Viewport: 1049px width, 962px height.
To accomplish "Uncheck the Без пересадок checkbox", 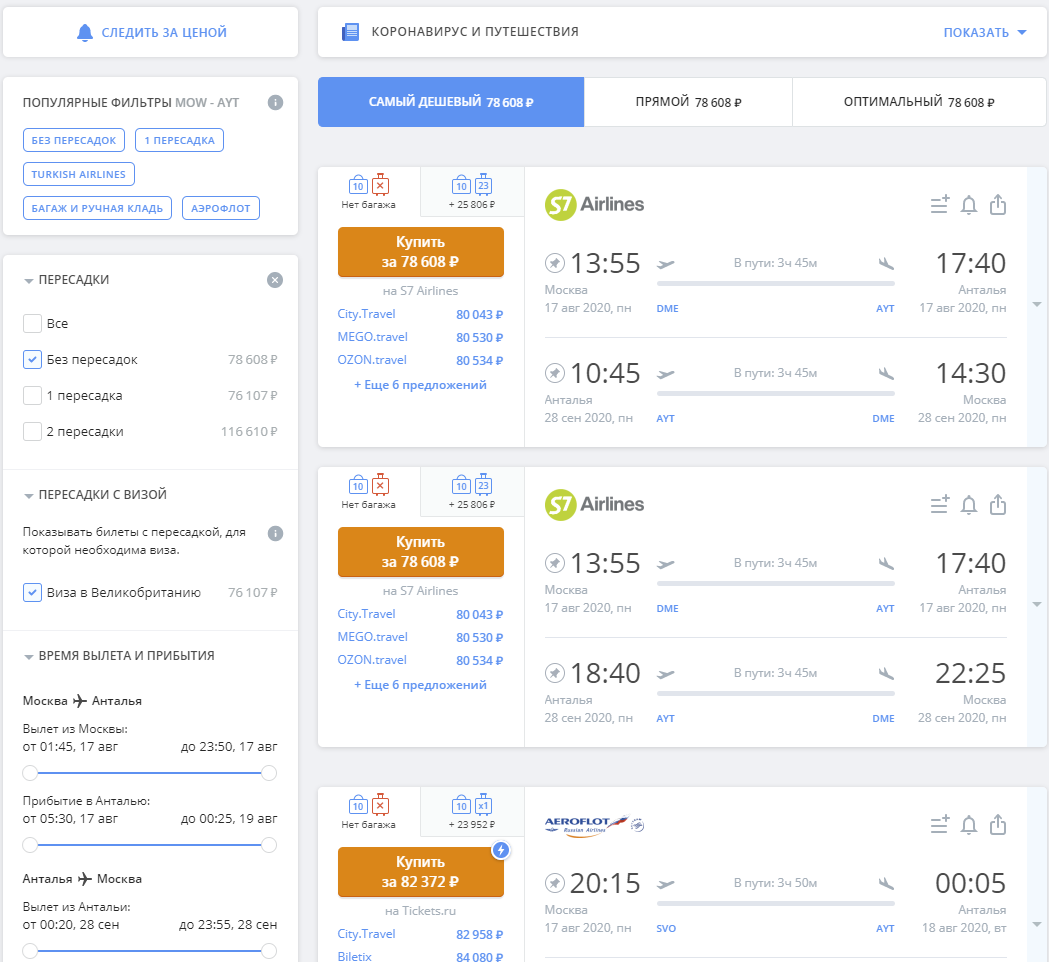I will coord(32,359).
